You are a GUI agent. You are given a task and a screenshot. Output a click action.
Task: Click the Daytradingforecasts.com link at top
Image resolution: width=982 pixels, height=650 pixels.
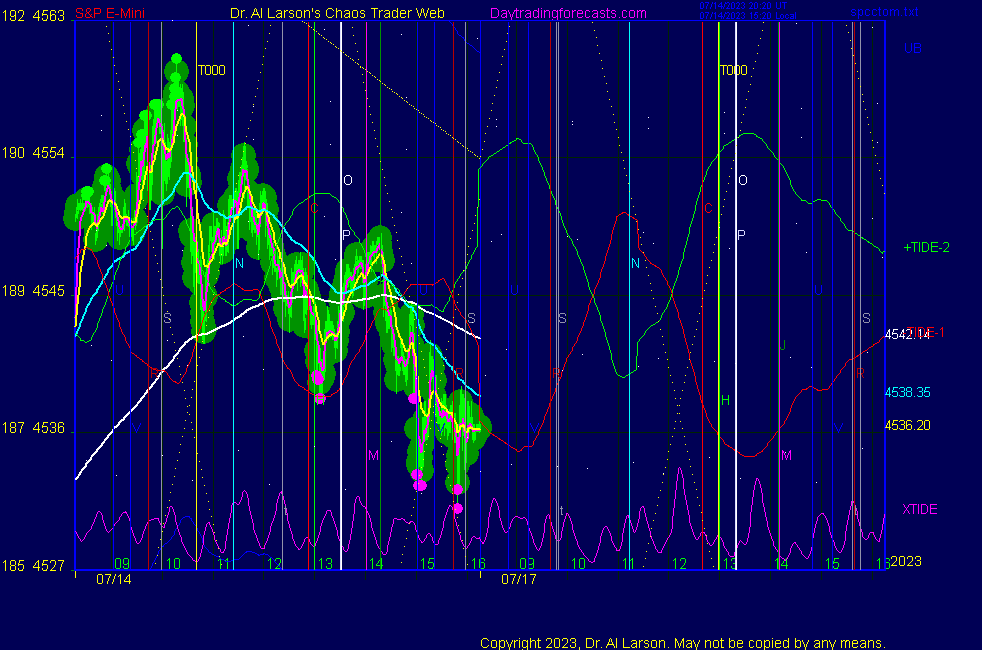567,13
